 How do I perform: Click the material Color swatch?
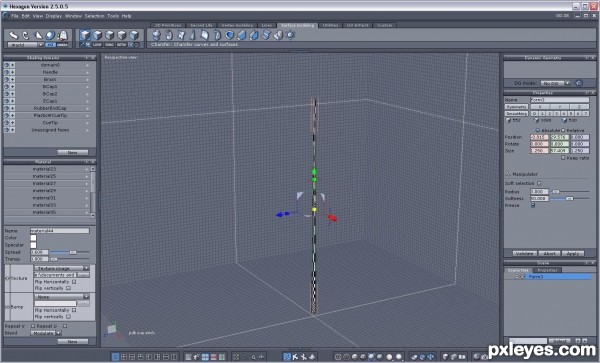[33, 238]
